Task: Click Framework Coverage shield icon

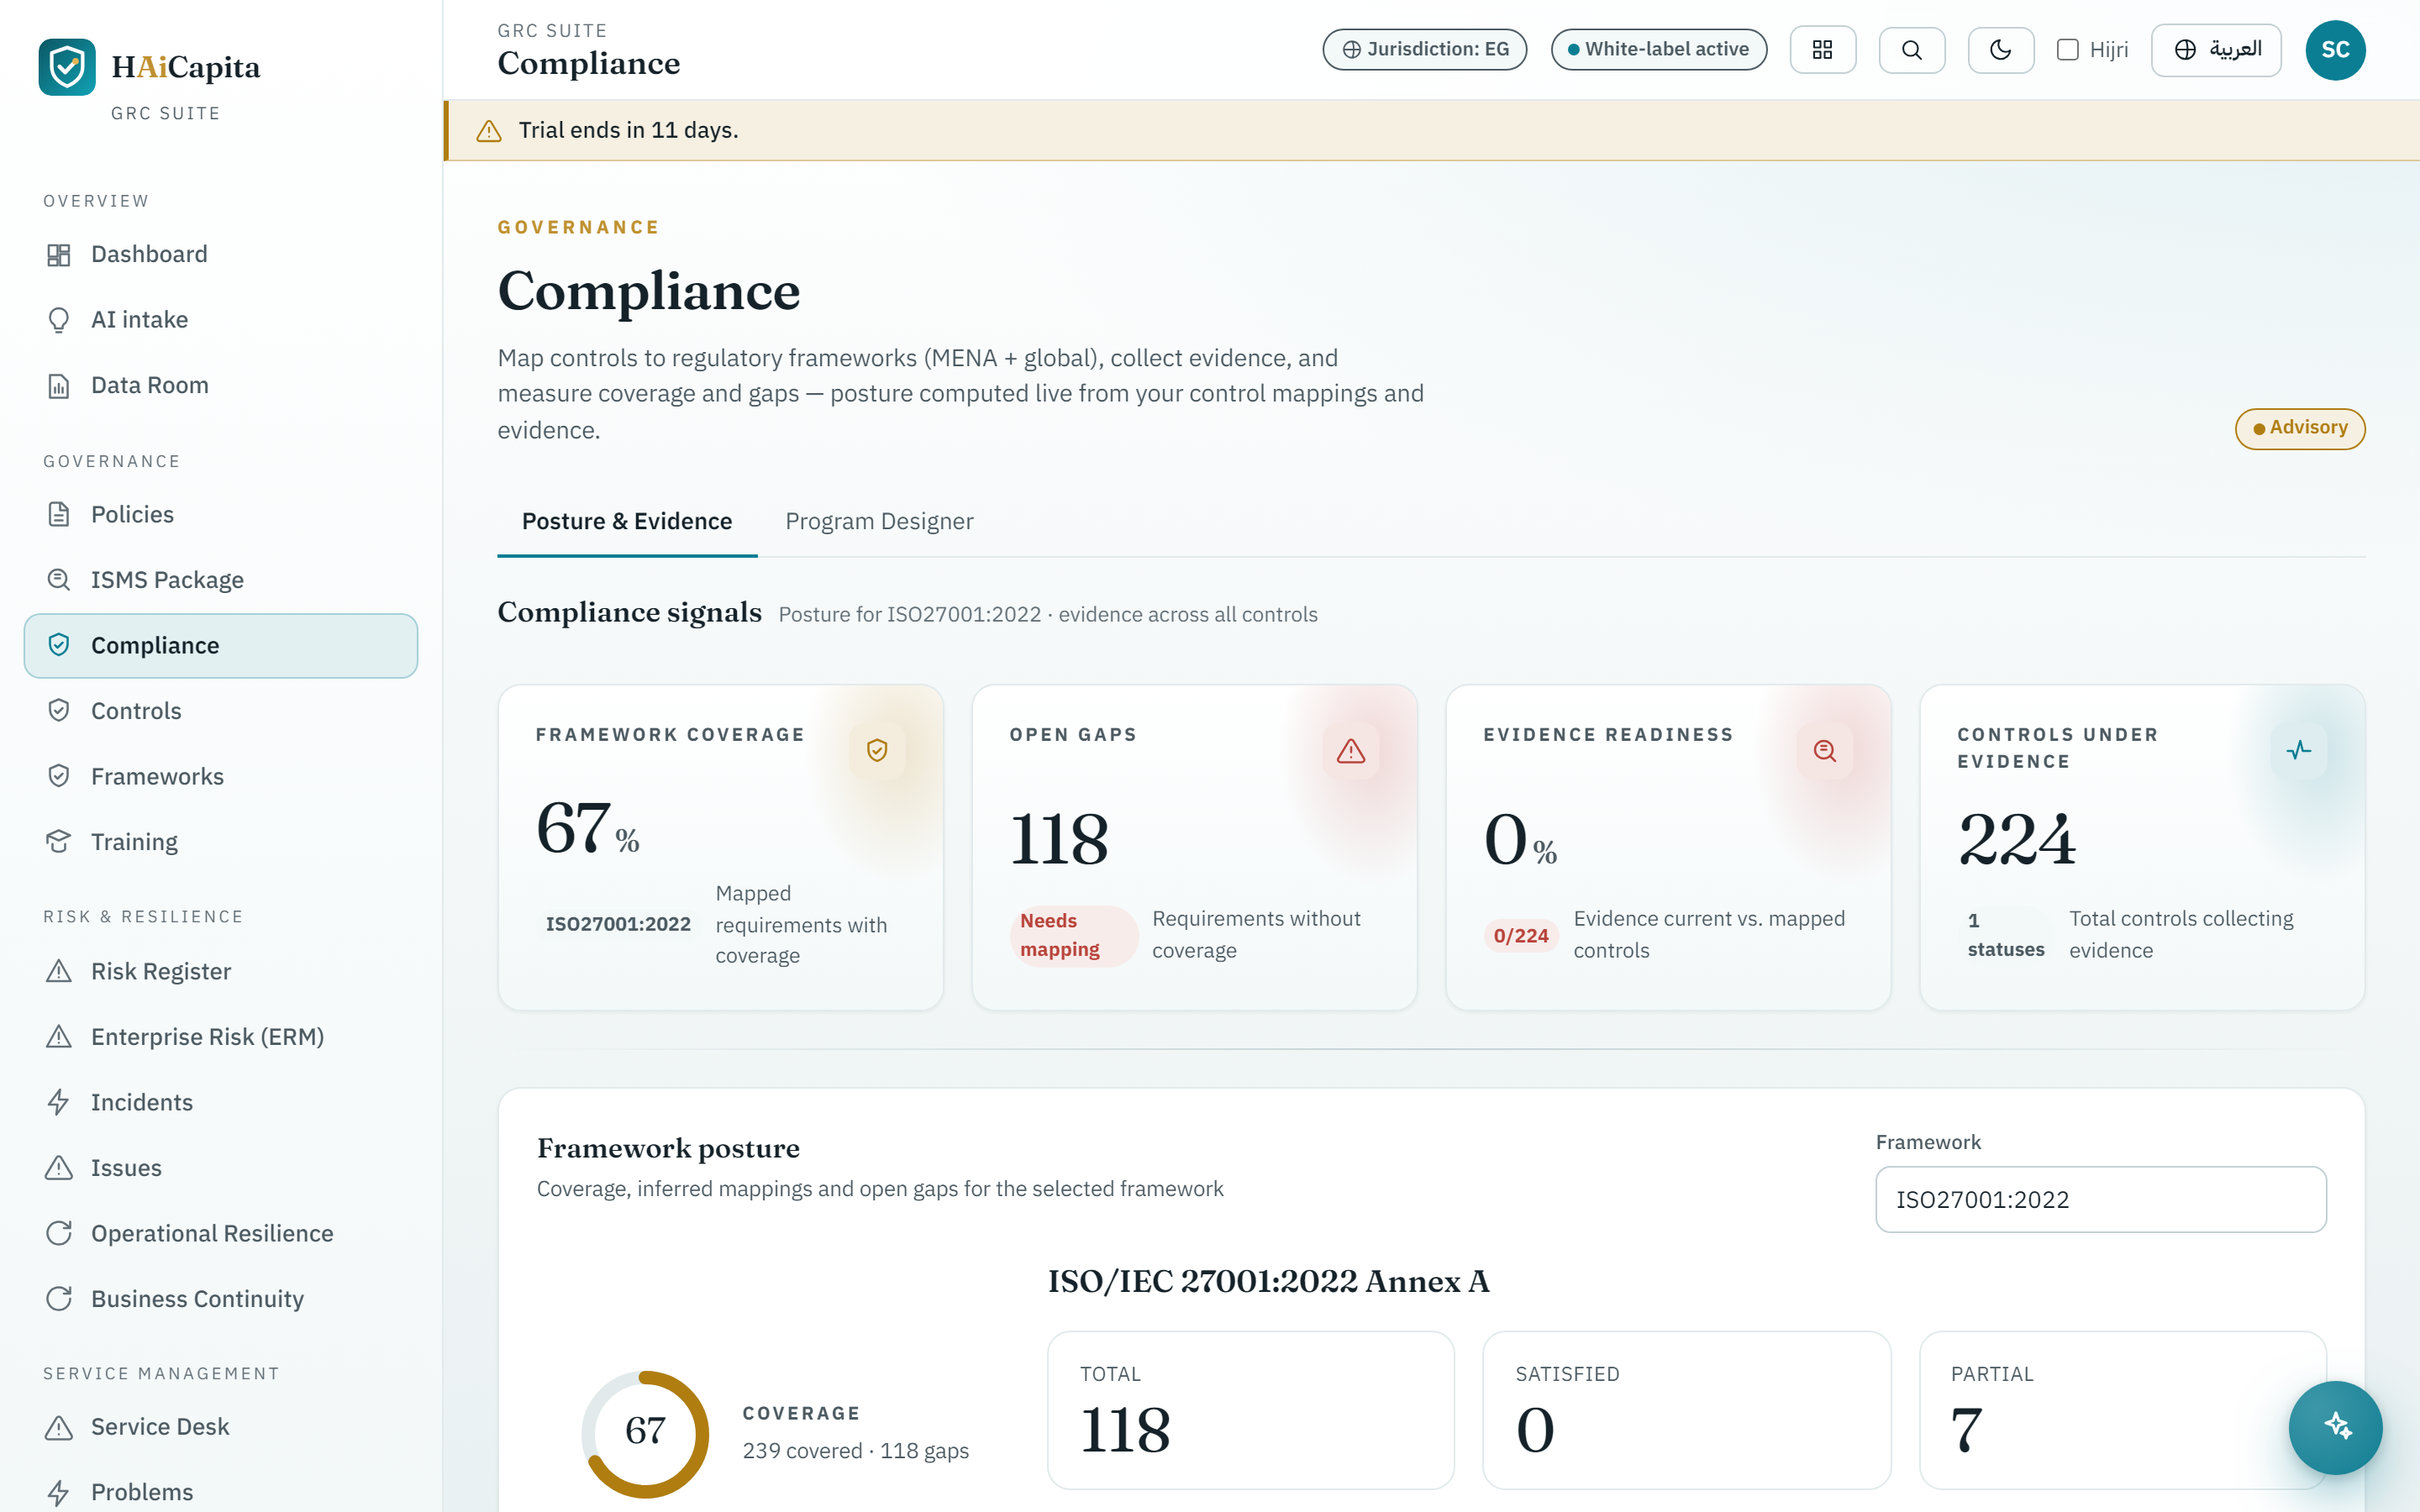Action: click(x=877, y=751)
